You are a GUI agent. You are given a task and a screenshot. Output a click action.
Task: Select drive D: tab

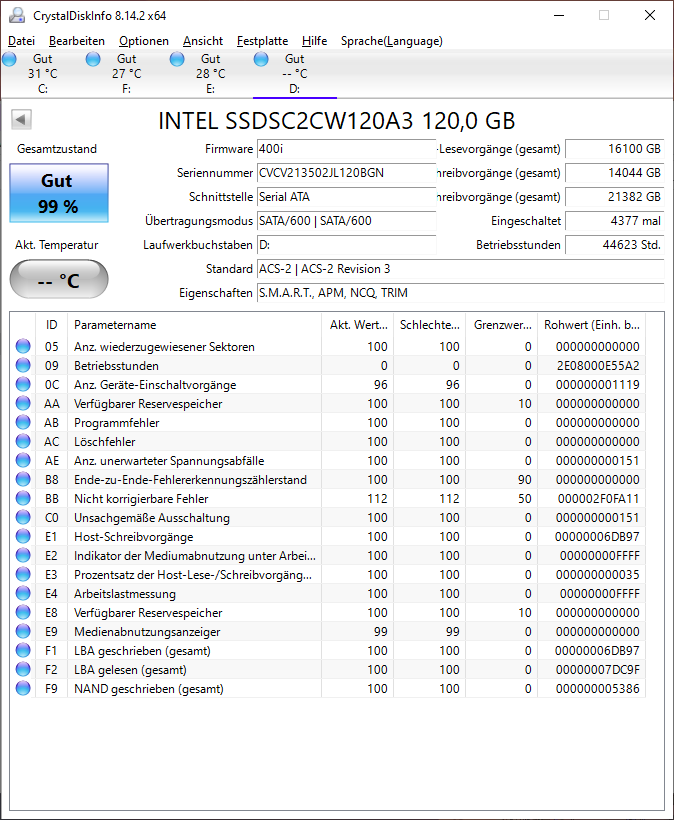[x=294, y=74]
